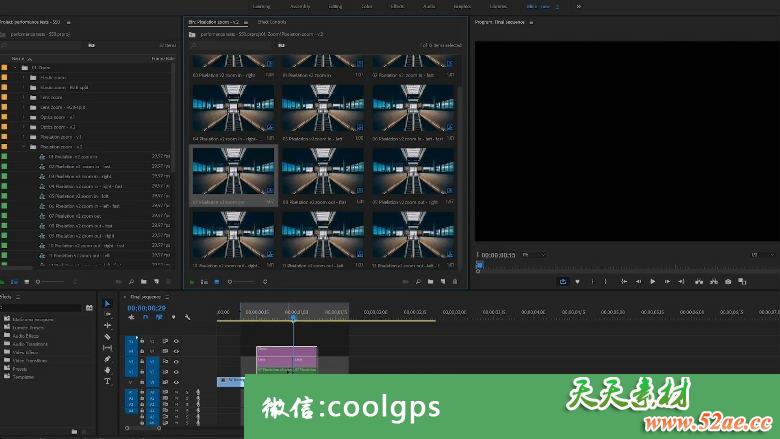Screen dimensions: 780x439
Task: Open Comparison View in Program monitor
Action: click(x=742, y=281)
